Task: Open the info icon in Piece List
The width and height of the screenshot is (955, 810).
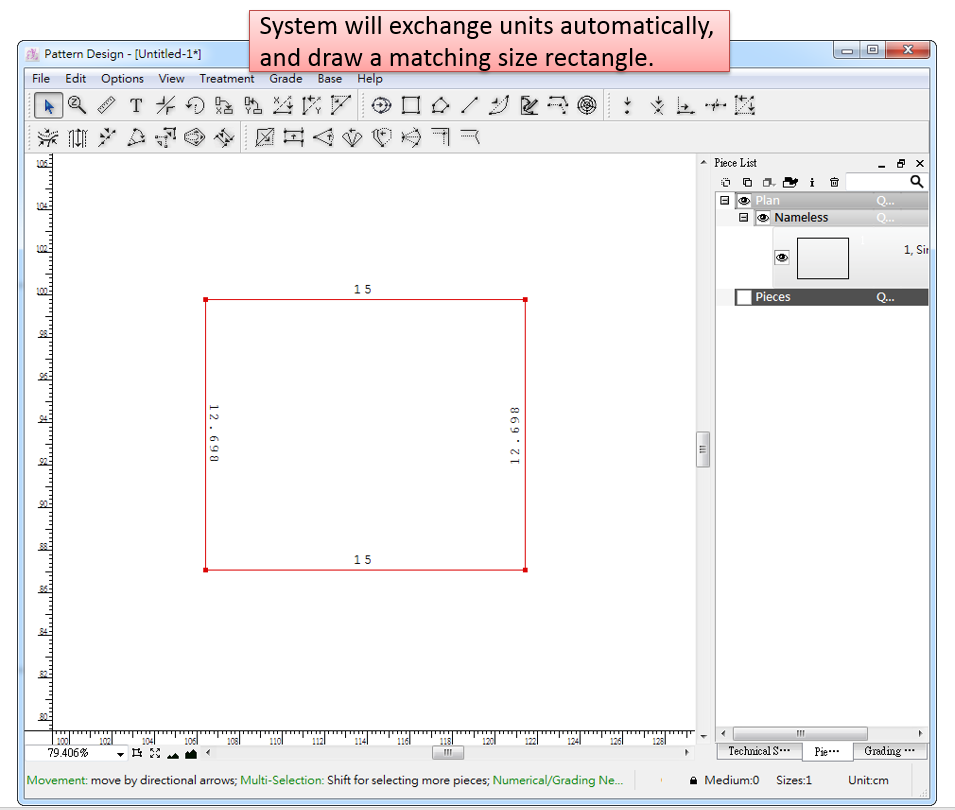Action: [811, 182]
